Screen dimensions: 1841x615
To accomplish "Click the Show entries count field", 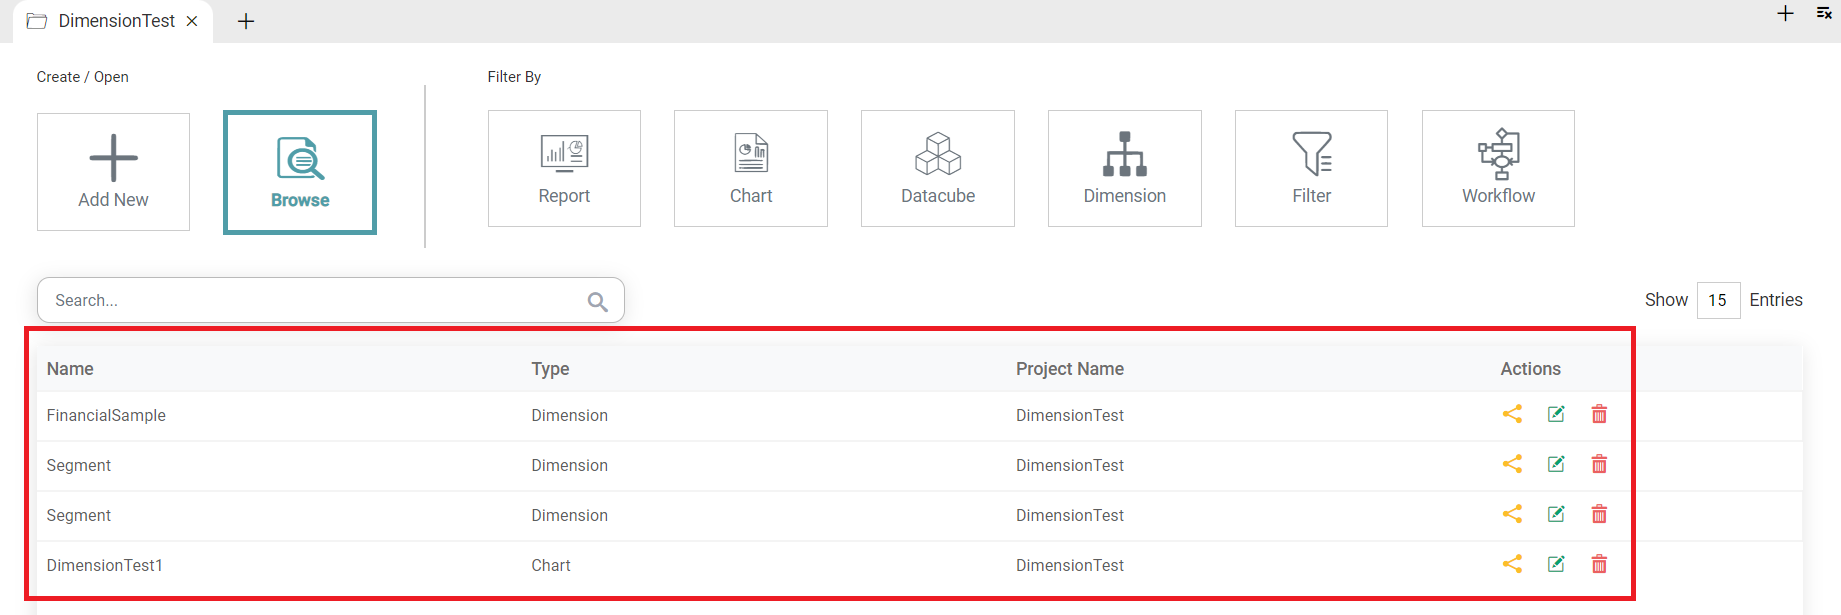I will coord(1717,300).
